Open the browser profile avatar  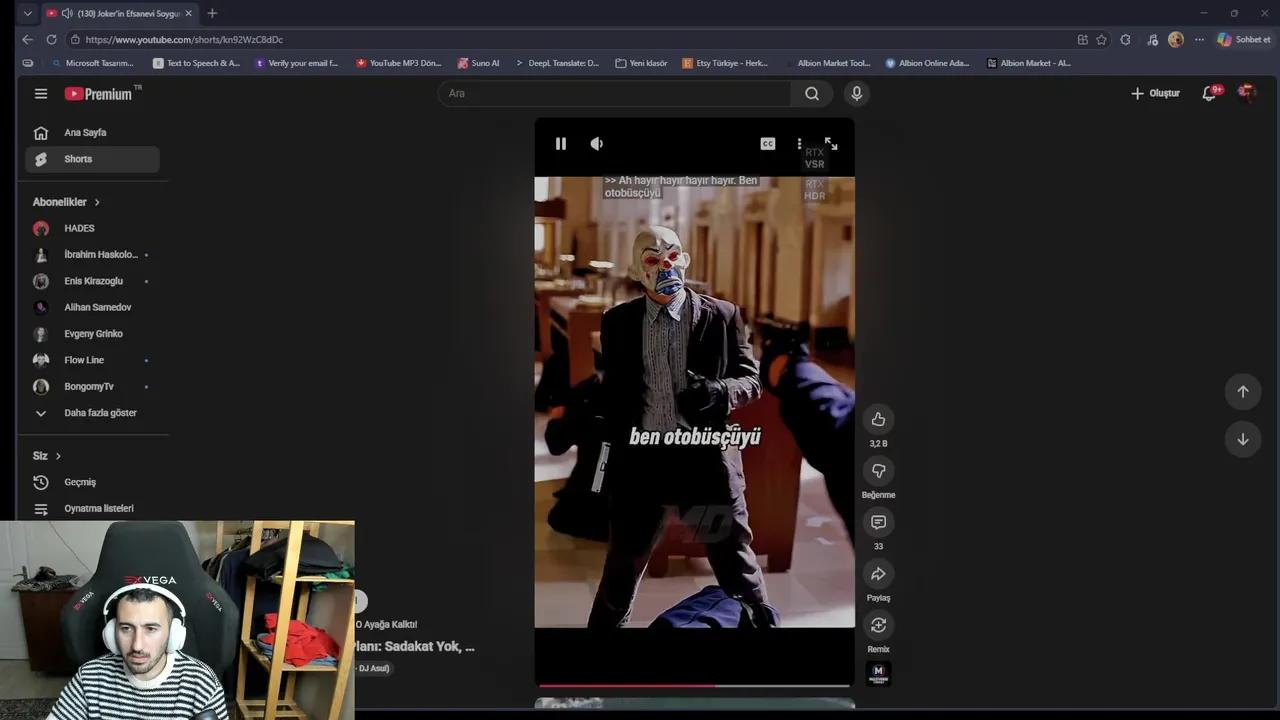point(1176,39)
